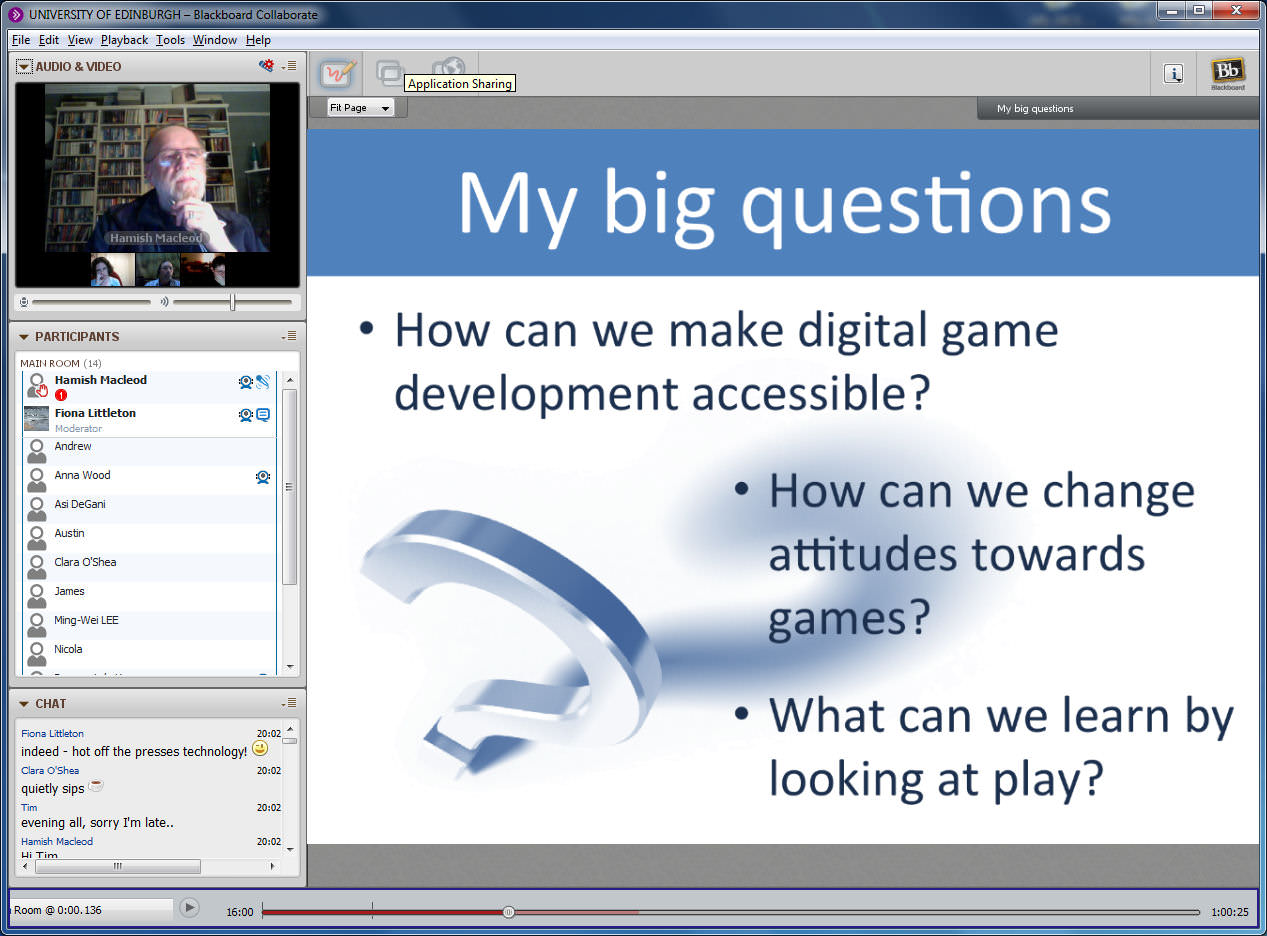
Task: Click the MAIN ROOM (14) heading
Action: tap(60, 363)
